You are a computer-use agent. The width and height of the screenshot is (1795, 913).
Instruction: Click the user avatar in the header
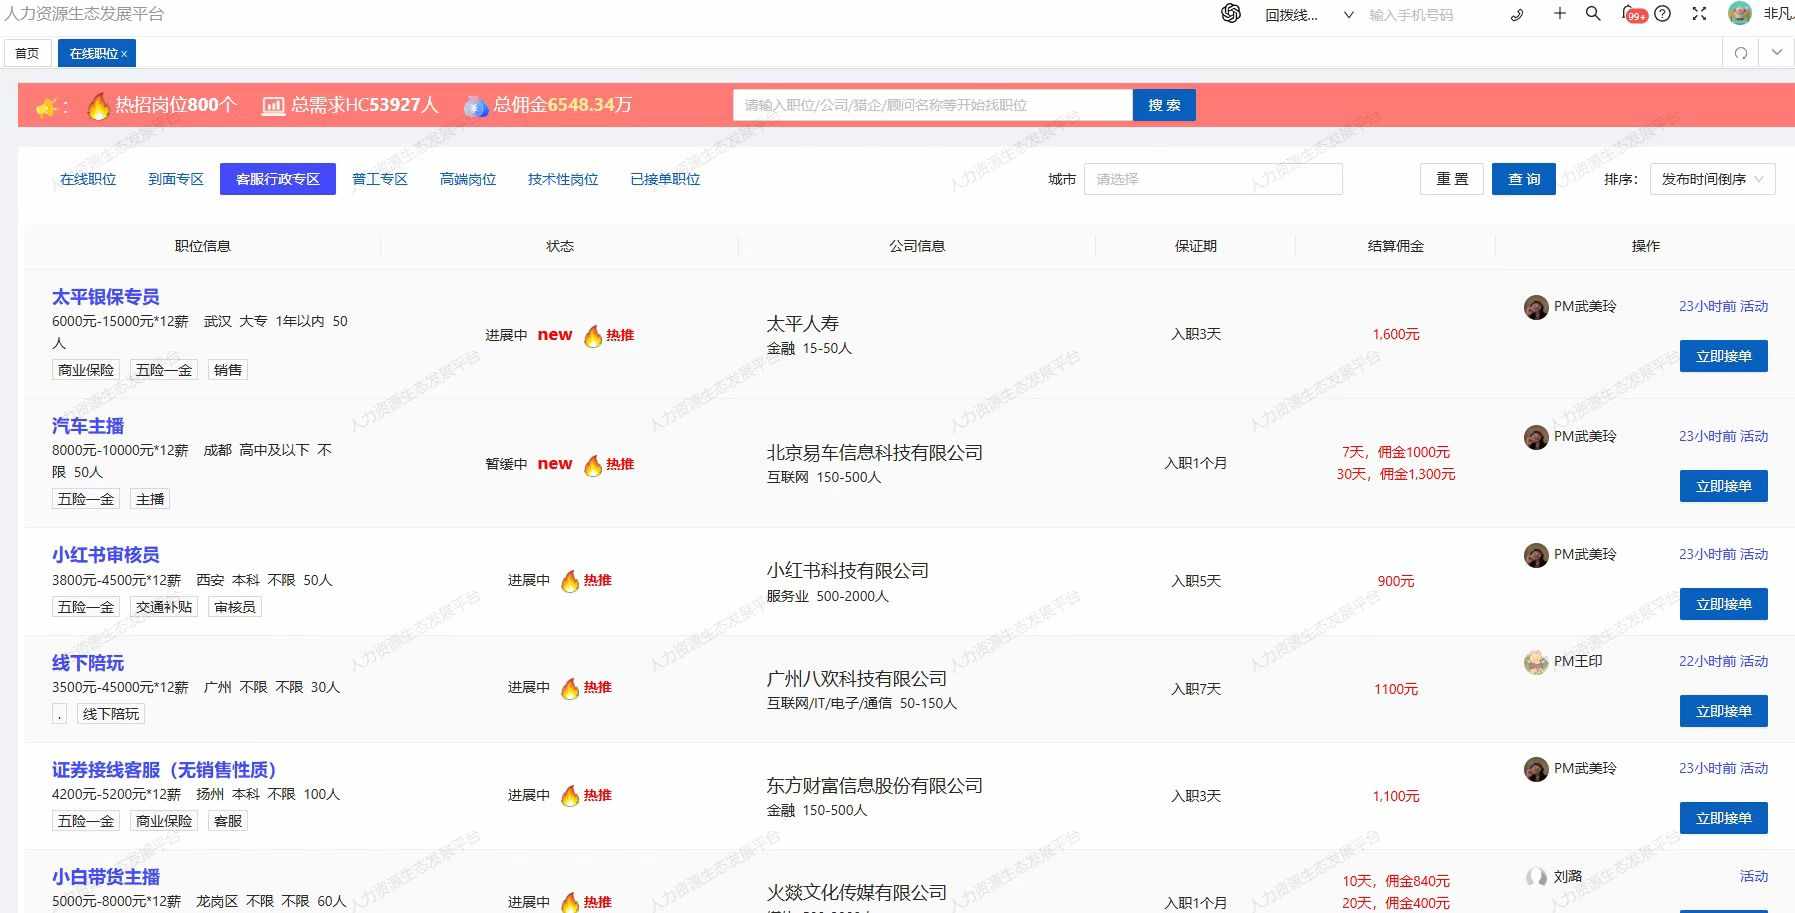(1740, 13)
